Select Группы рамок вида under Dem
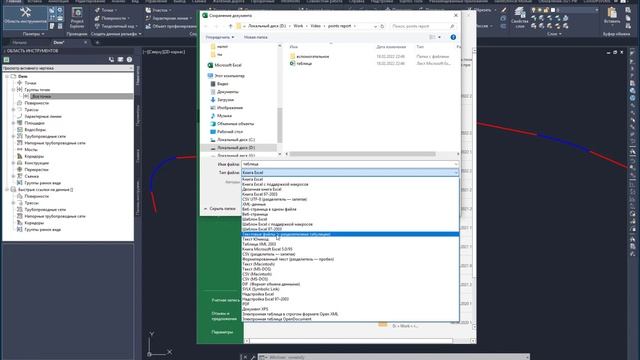The image size is (640, 360). pyautogui.click(x=42, y=183)
